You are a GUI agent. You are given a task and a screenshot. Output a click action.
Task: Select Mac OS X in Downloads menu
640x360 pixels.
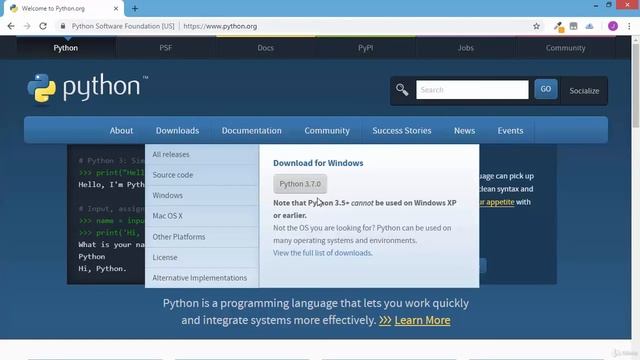(202, 216)
